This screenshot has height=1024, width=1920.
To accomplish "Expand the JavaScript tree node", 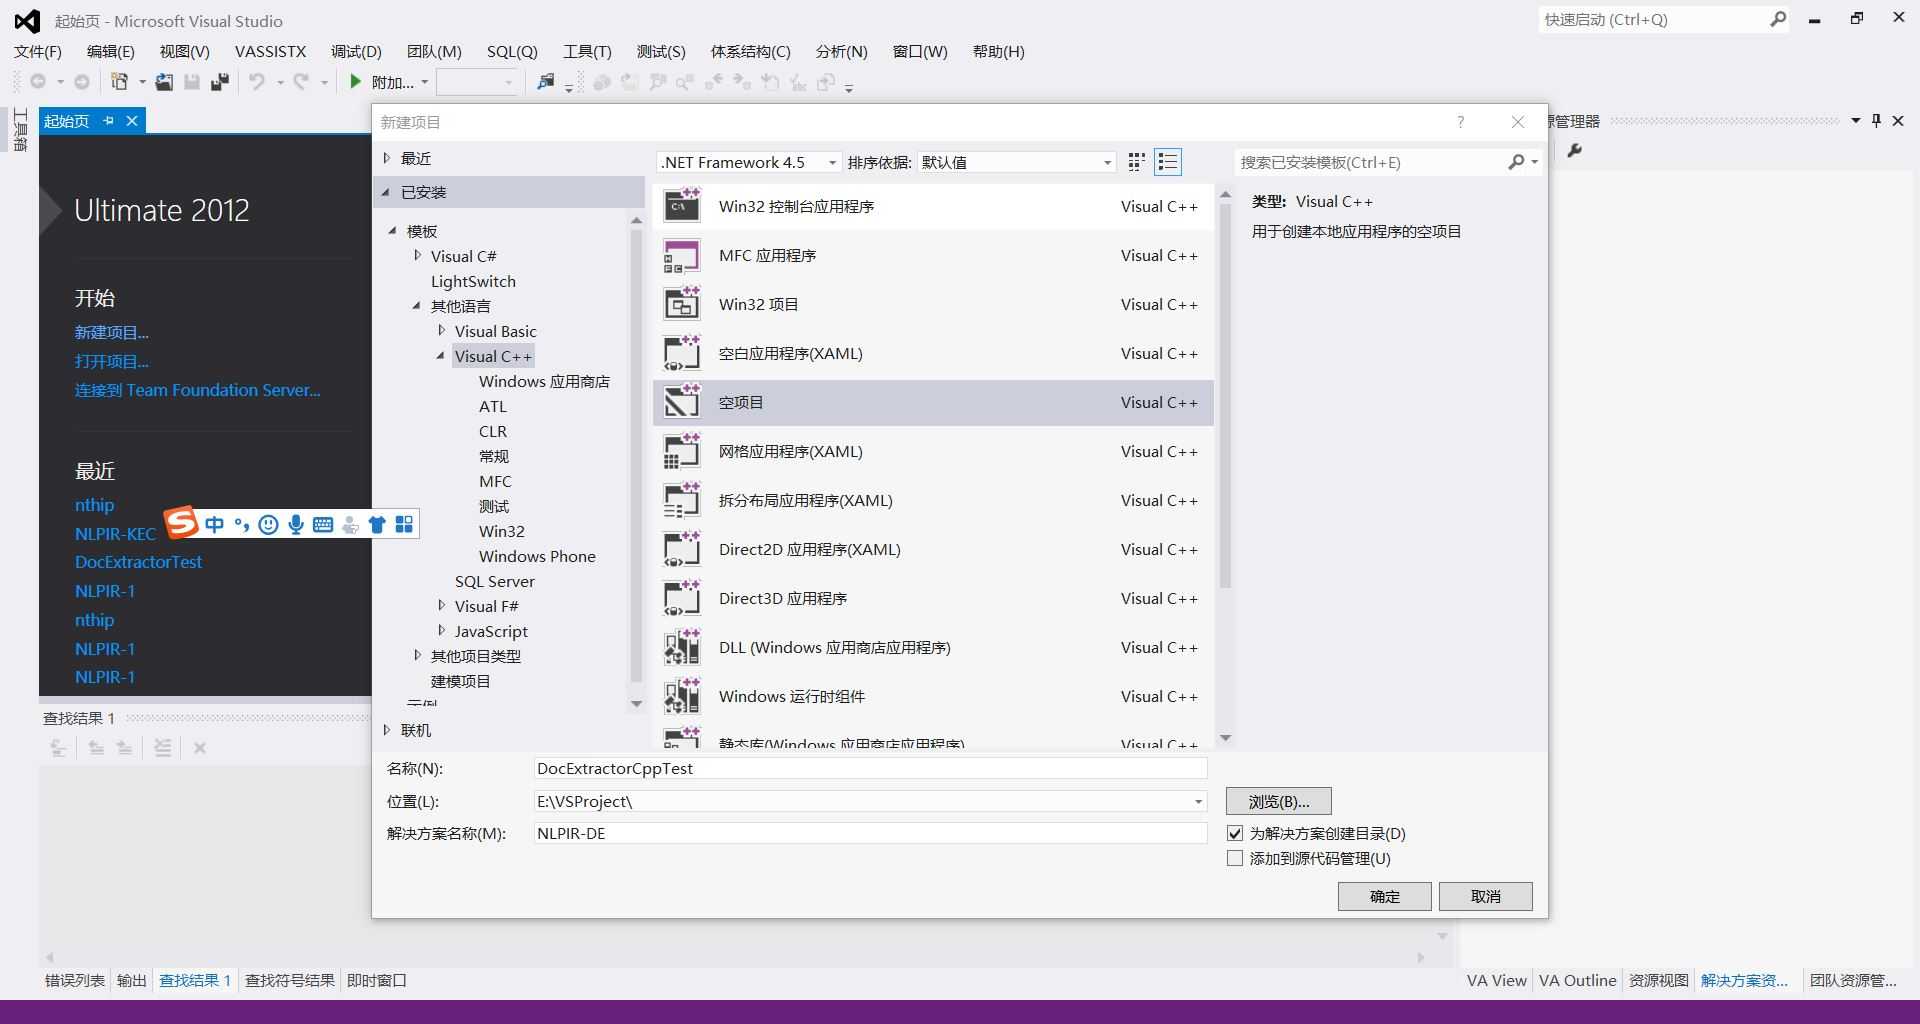I will tap(441, 631).
